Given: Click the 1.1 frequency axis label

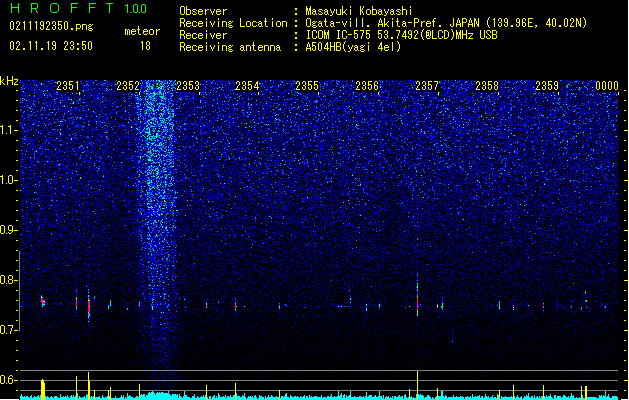Looking at the screenshot, I should 9,130.
